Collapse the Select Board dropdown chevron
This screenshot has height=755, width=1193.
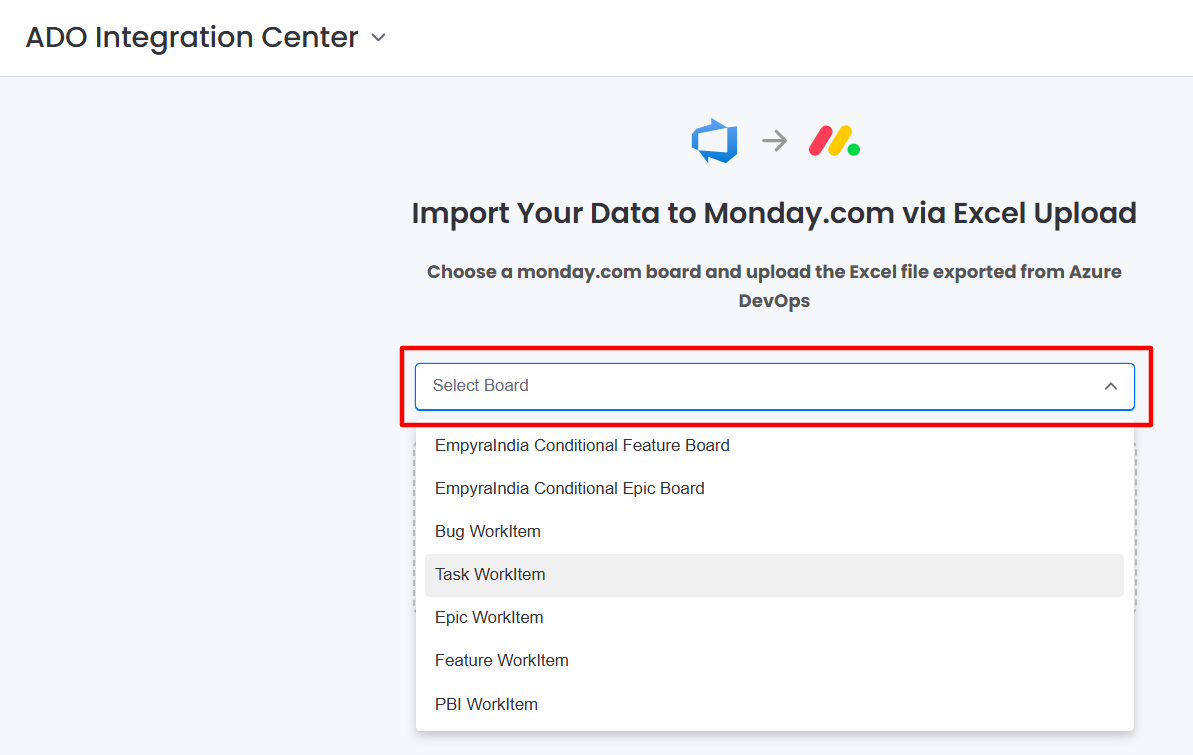(1111, 386)
